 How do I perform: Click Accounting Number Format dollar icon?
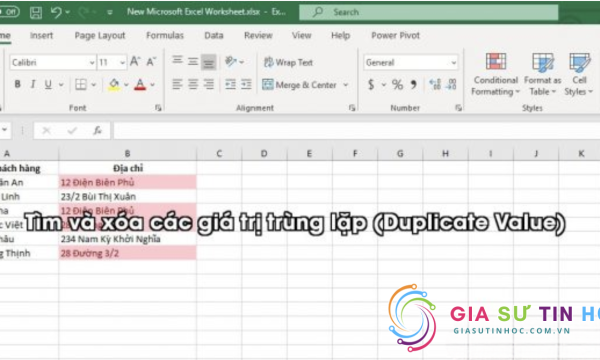[x=371, y=85]
